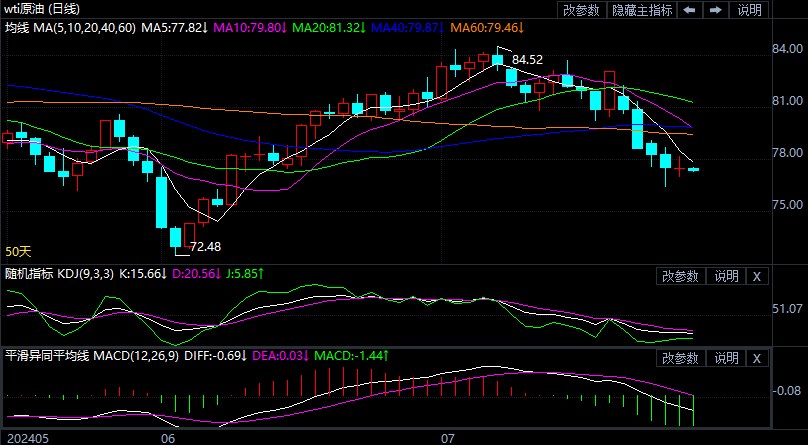Select the wti原油 (日线) chart title
The image size is (808, 445).
click(x=42, y=9)
